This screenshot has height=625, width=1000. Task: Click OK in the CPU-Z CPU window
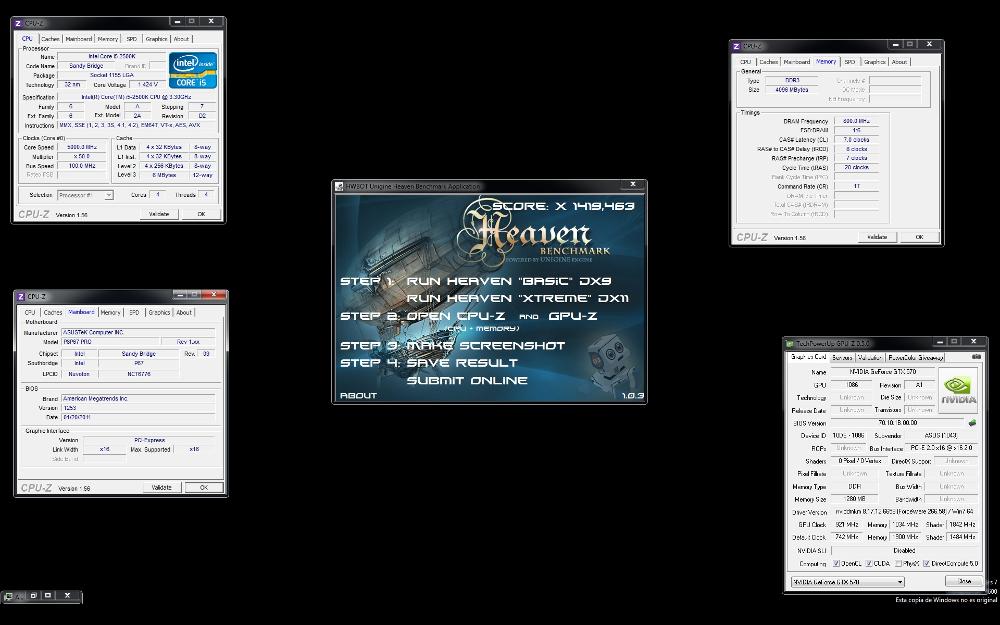[x=201, y=214]
